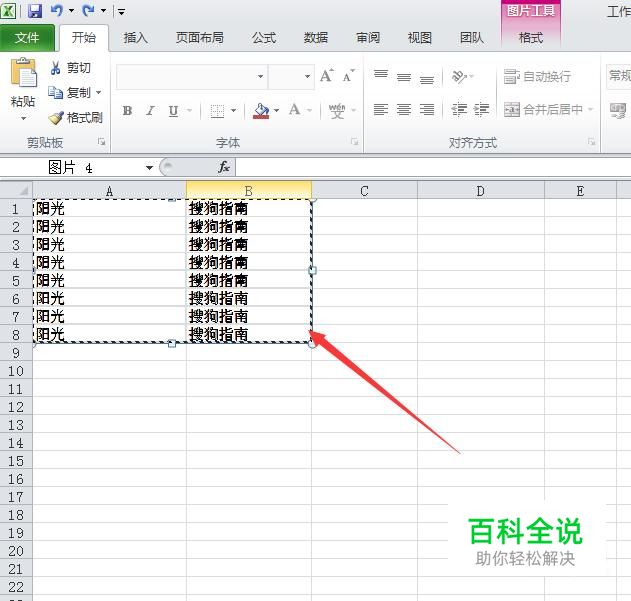Open the 字体 font dialog launcher
Viewport: 631px width, 601px height.
[354, 142]
